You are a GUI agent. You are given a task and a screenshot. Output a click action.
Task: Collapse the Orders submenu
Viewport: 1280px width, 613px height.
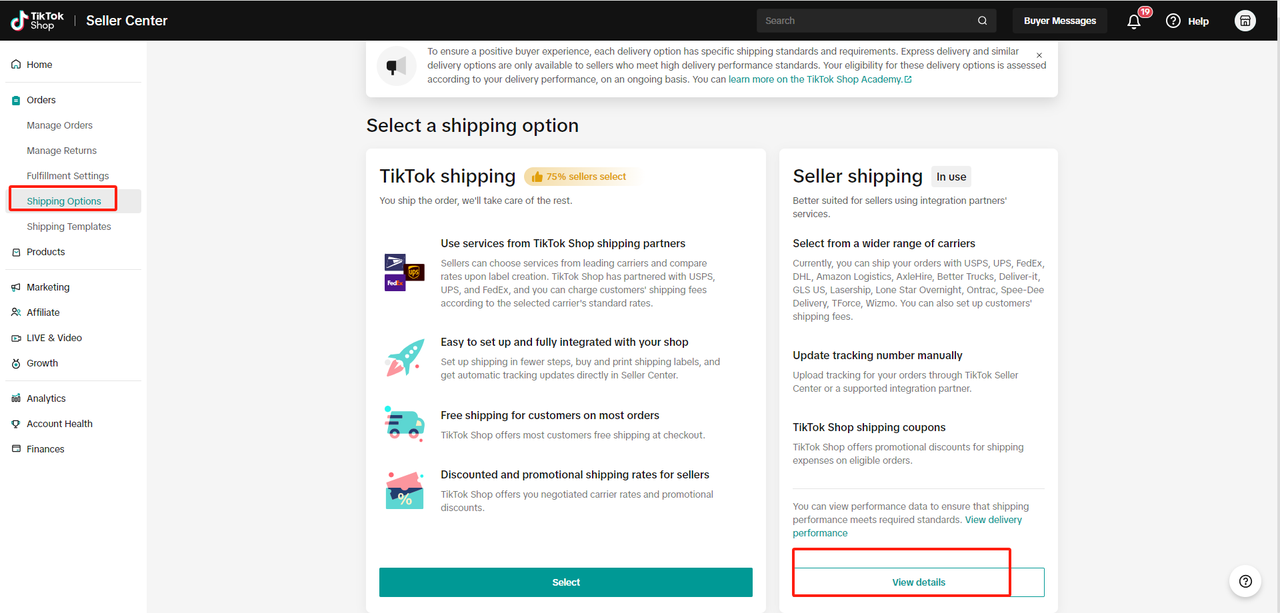[40, 99]
